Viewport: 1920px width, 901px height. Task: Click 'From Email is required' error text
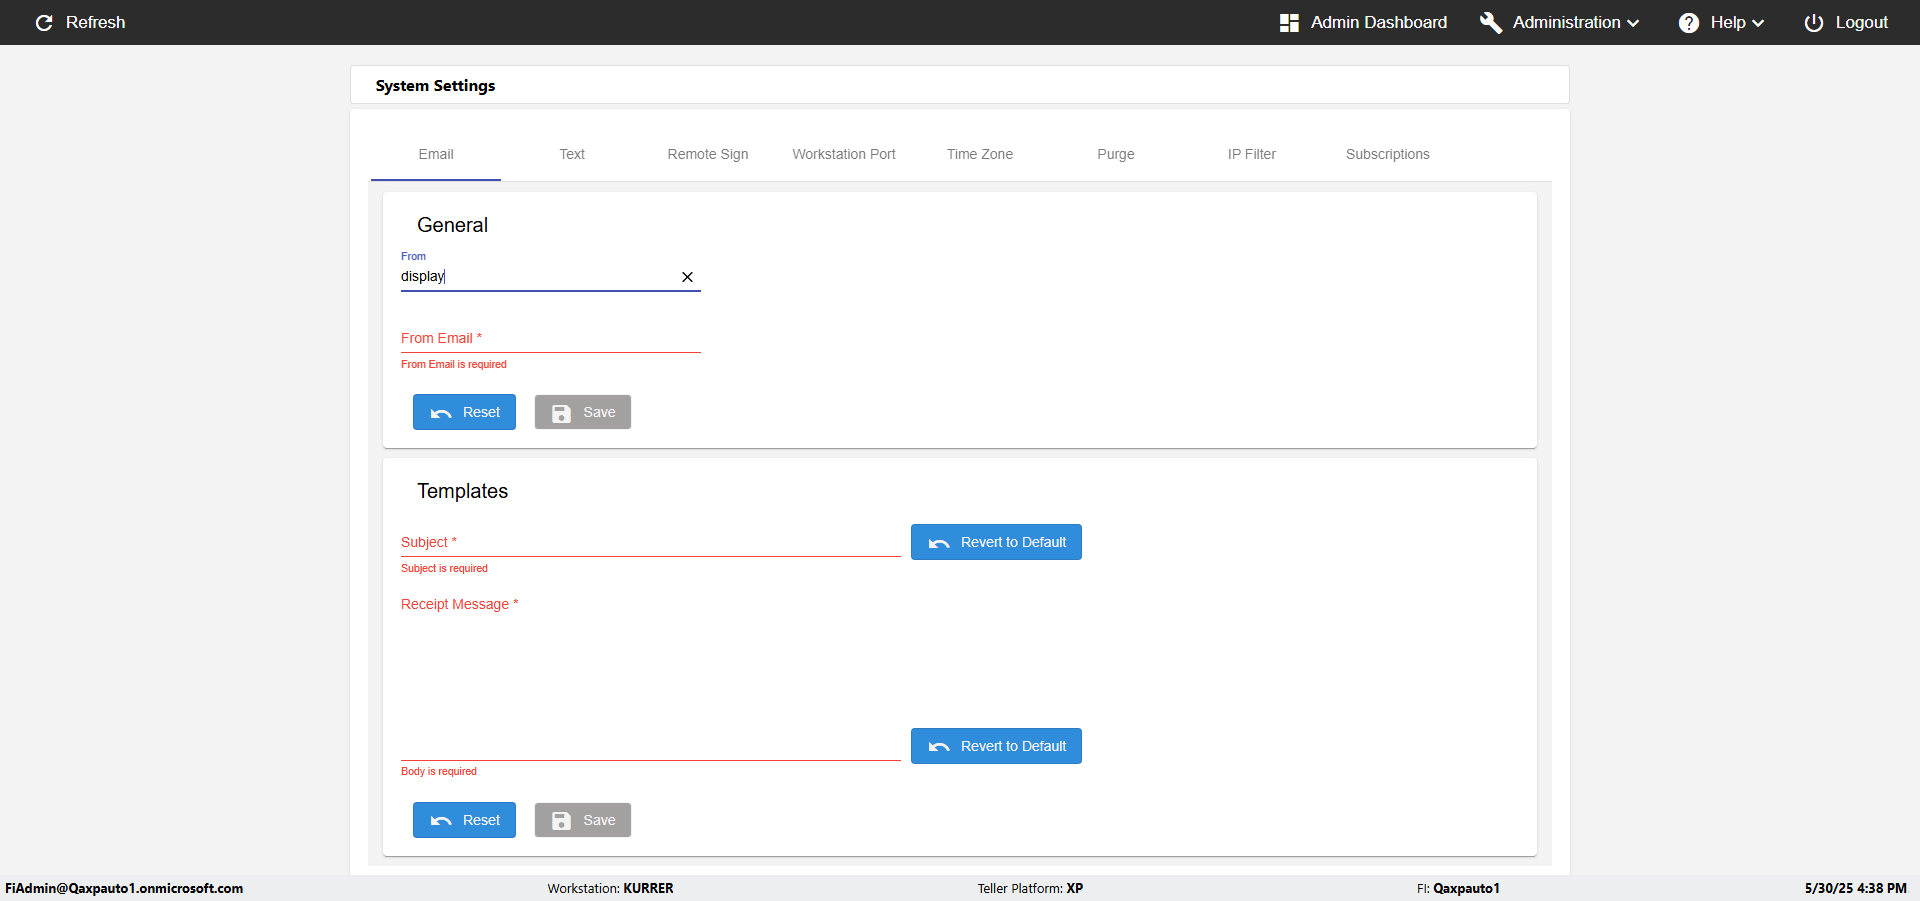454,364
